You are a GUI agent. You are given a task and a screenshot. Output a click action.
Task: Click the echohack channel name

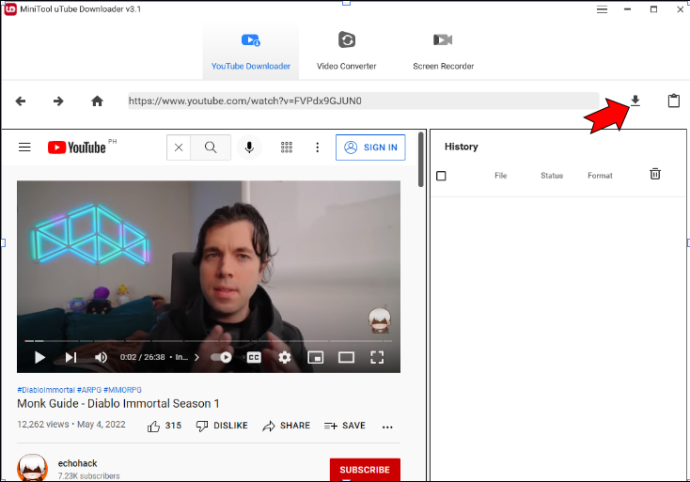click(77, 463)
